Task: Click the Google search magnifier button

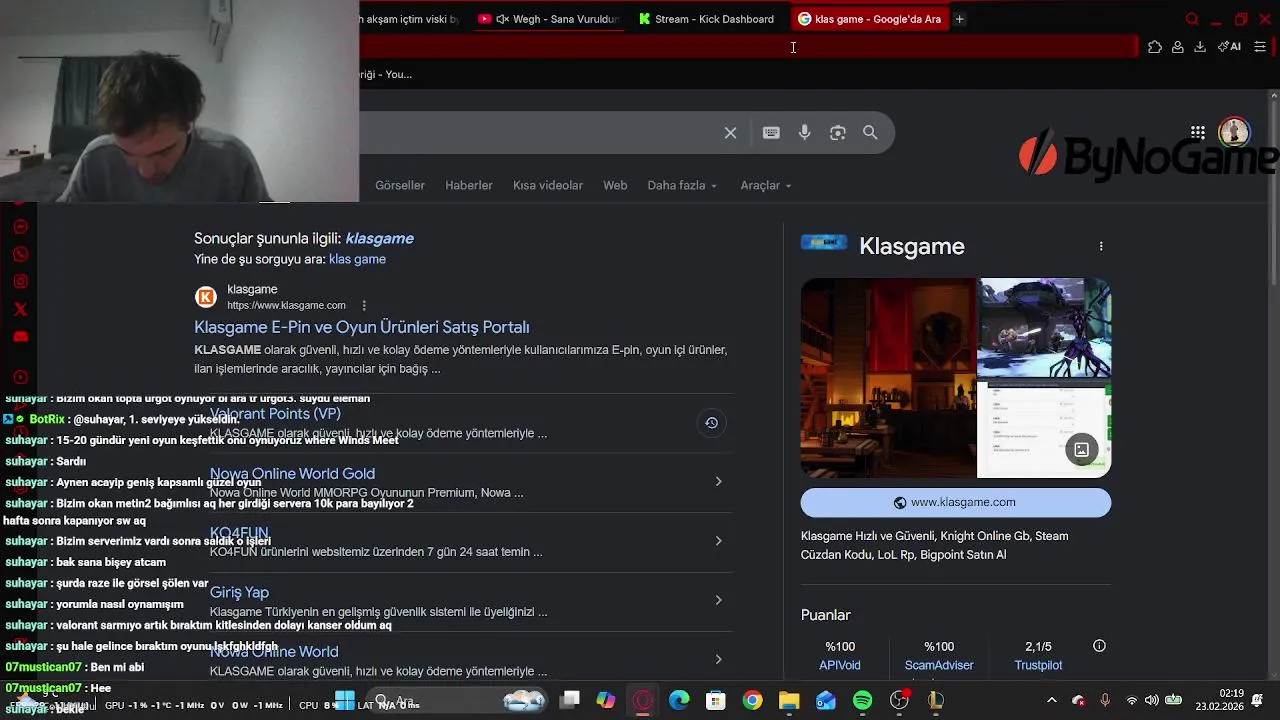Action: (x=870, y=133)
